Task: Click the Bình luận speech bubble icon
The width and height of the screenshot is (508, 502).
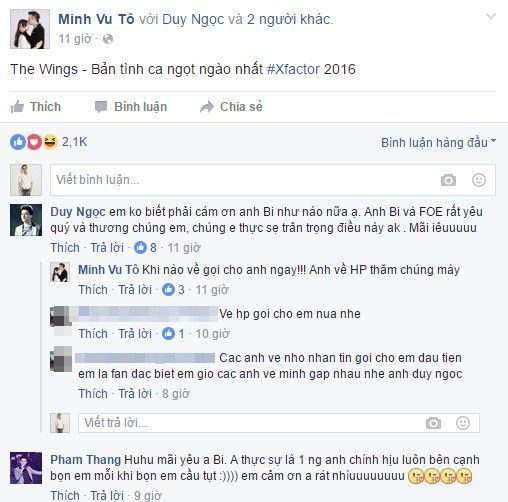Action: point(101,107)
